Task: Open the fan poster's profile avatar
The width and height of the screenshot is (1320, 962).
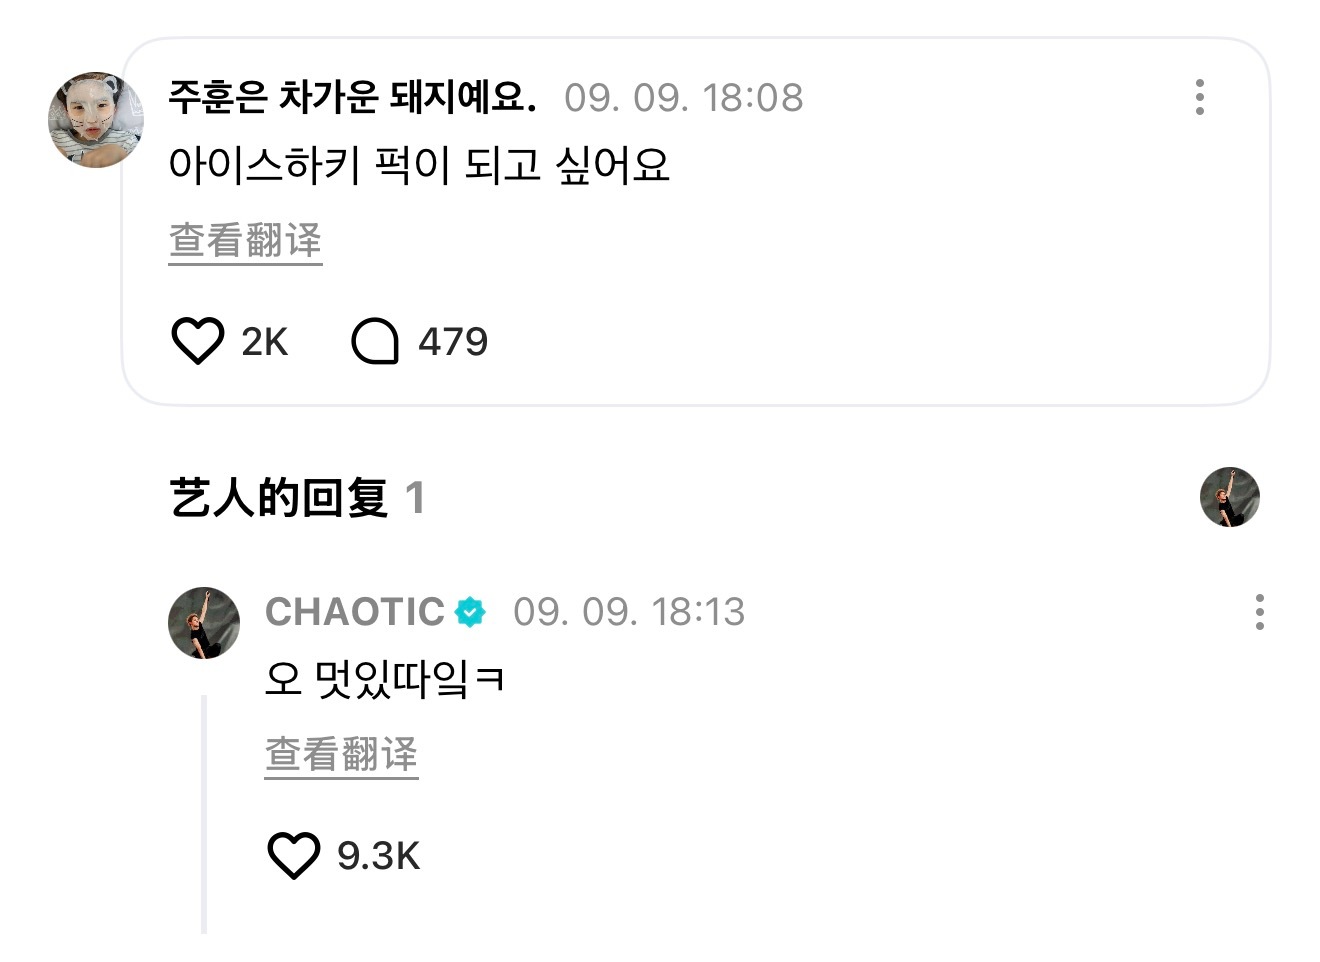Action: tap(96, 119)
